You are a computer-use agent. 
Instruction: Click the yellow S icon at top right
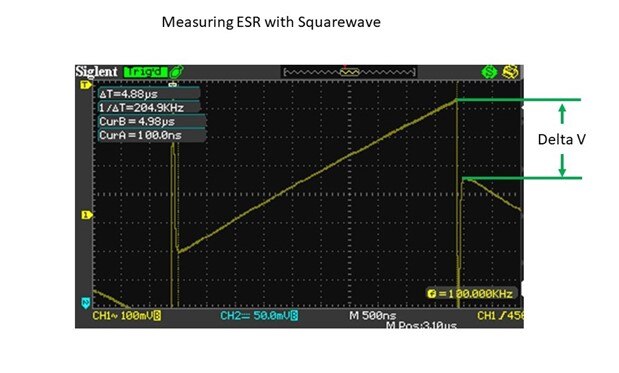510,72
